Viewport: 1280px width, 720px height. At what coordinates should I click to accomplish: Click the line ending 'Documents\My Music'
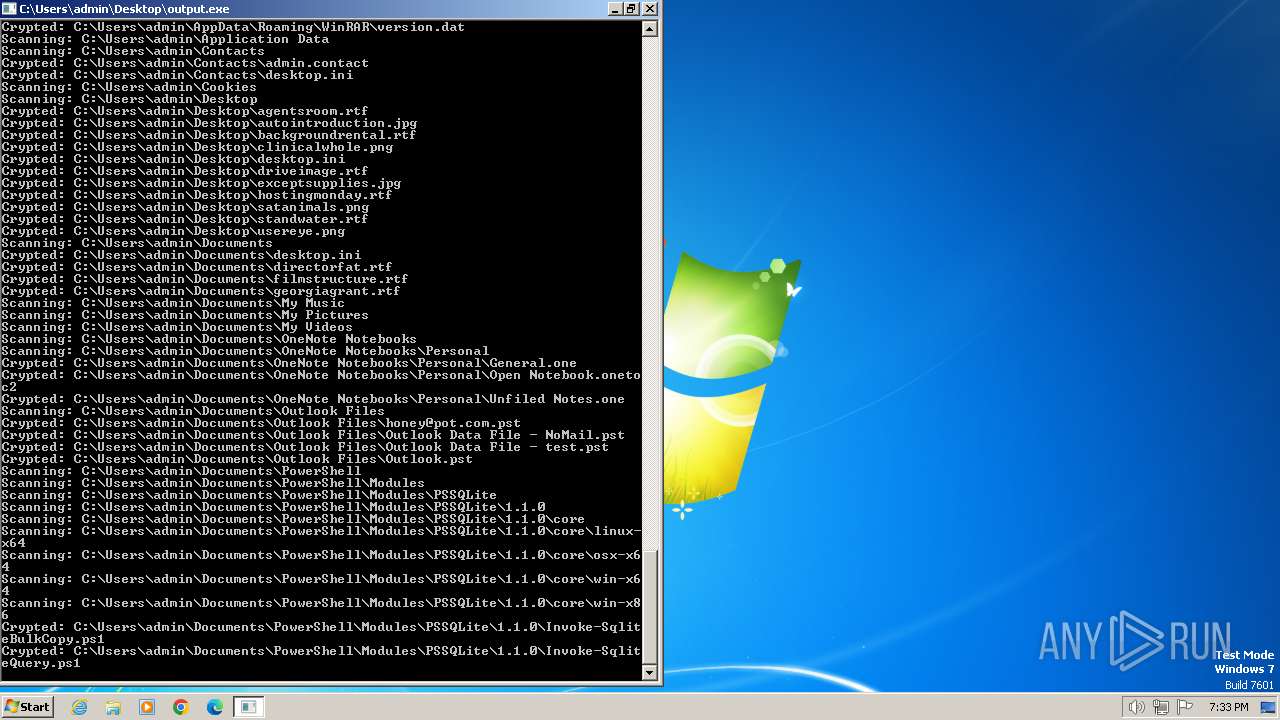click(173, 303)
